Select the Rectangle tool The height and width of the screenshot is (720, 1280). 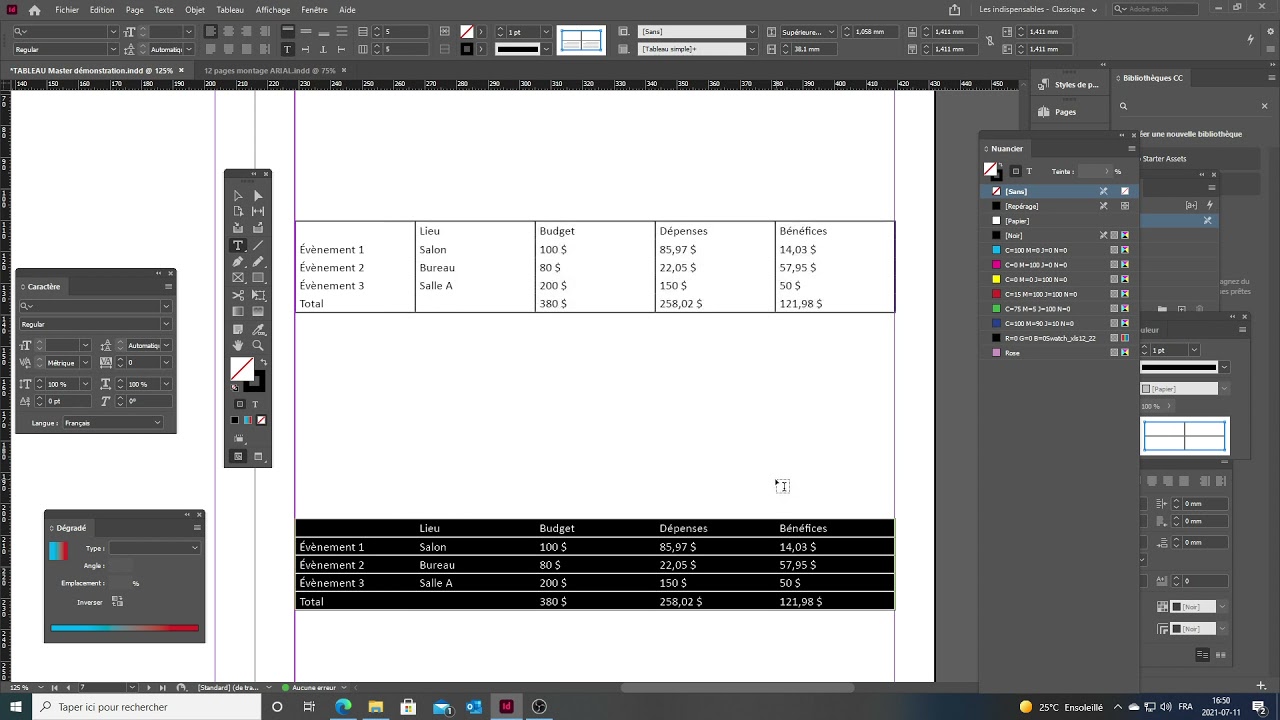pos(258,278)
